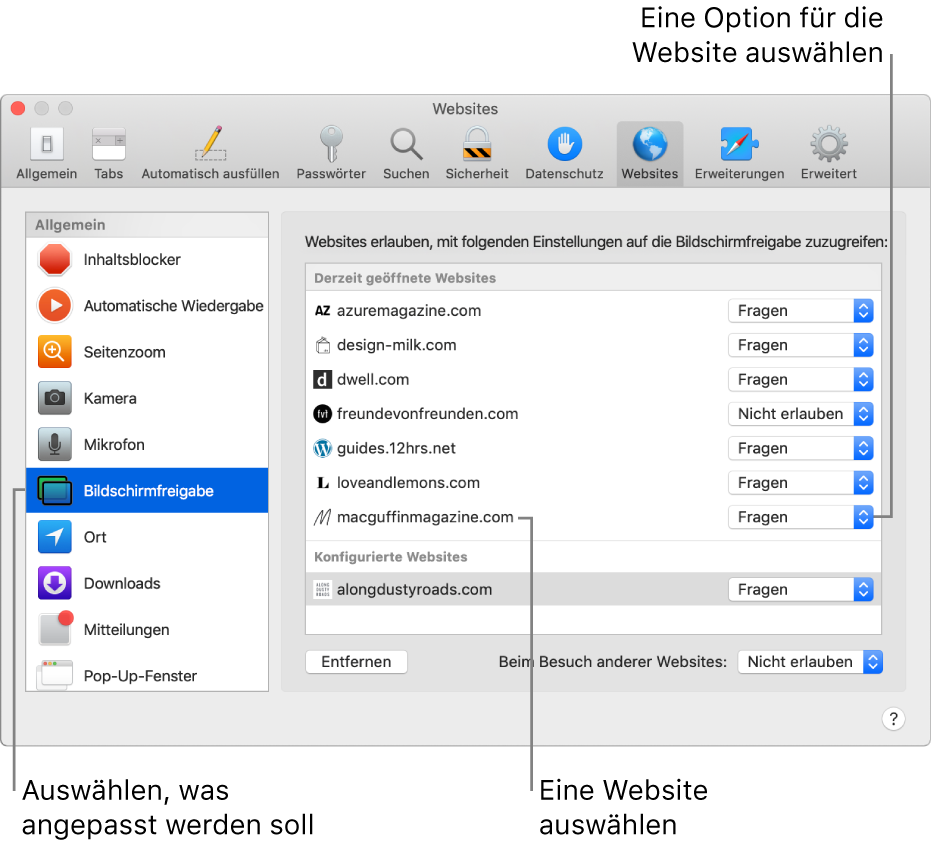Select the Seitenzoom magnifier icon

[x=55, y=352]
